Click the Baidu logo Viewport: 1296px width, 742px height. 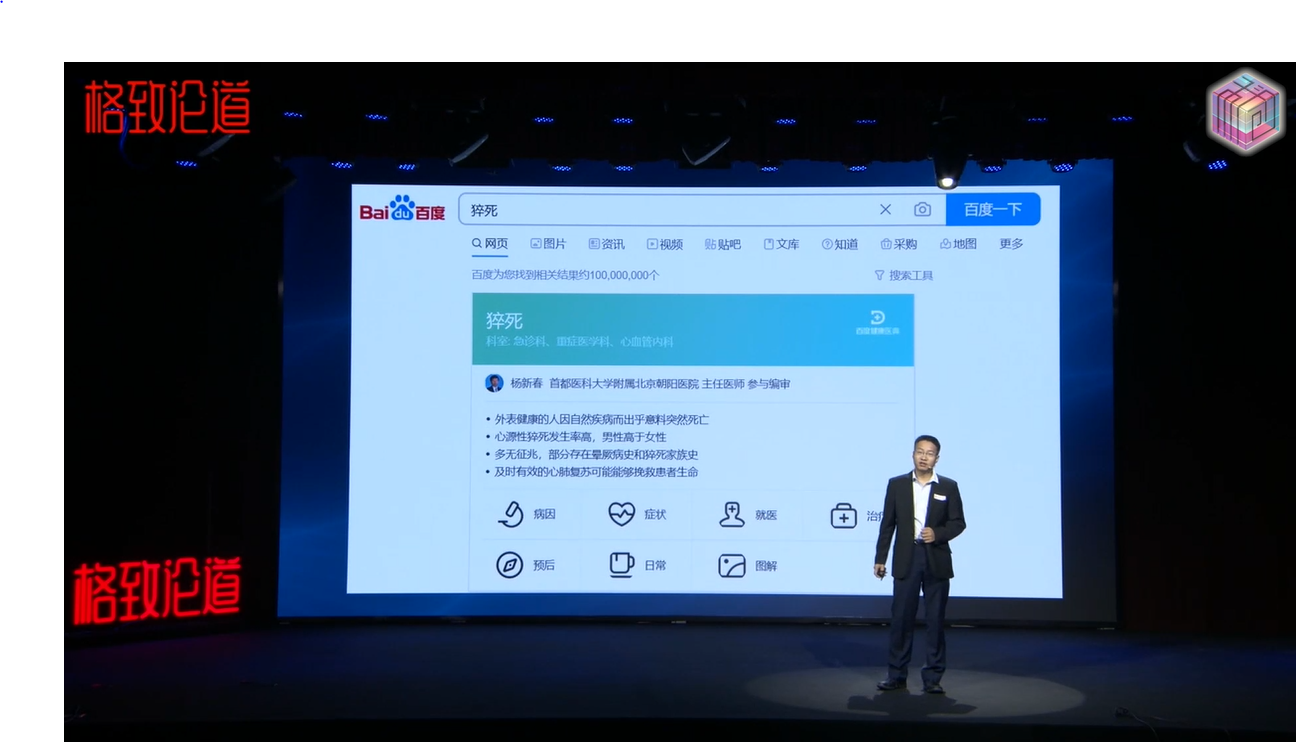point(402,210)
